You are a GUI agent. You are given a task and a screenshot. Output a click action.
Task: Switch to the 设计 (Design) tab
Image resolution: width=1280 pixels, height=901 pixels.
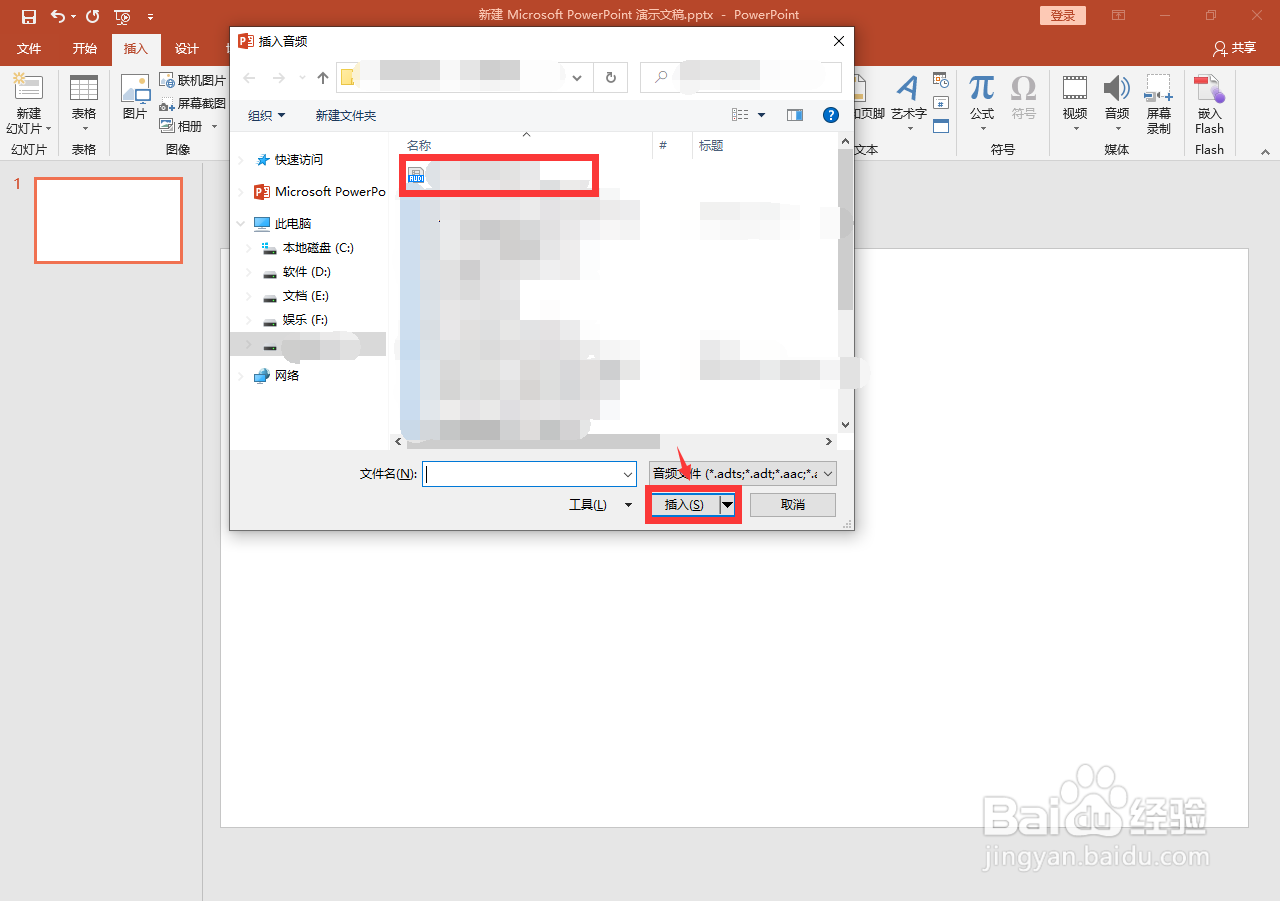pos(186,48)
